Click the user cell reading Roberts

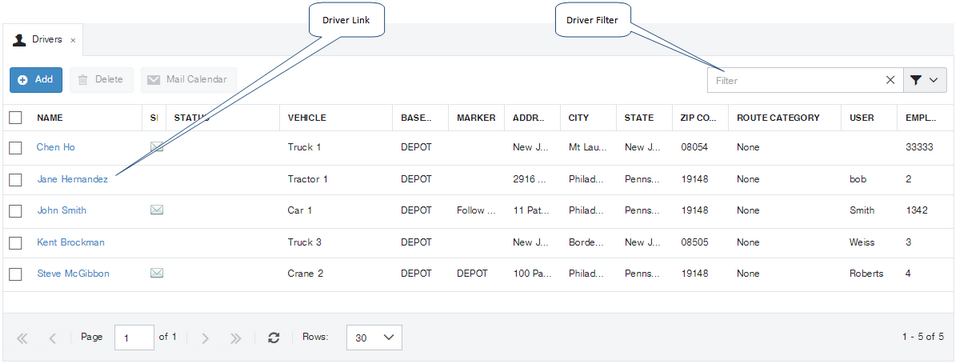click(x=866, y=274)
